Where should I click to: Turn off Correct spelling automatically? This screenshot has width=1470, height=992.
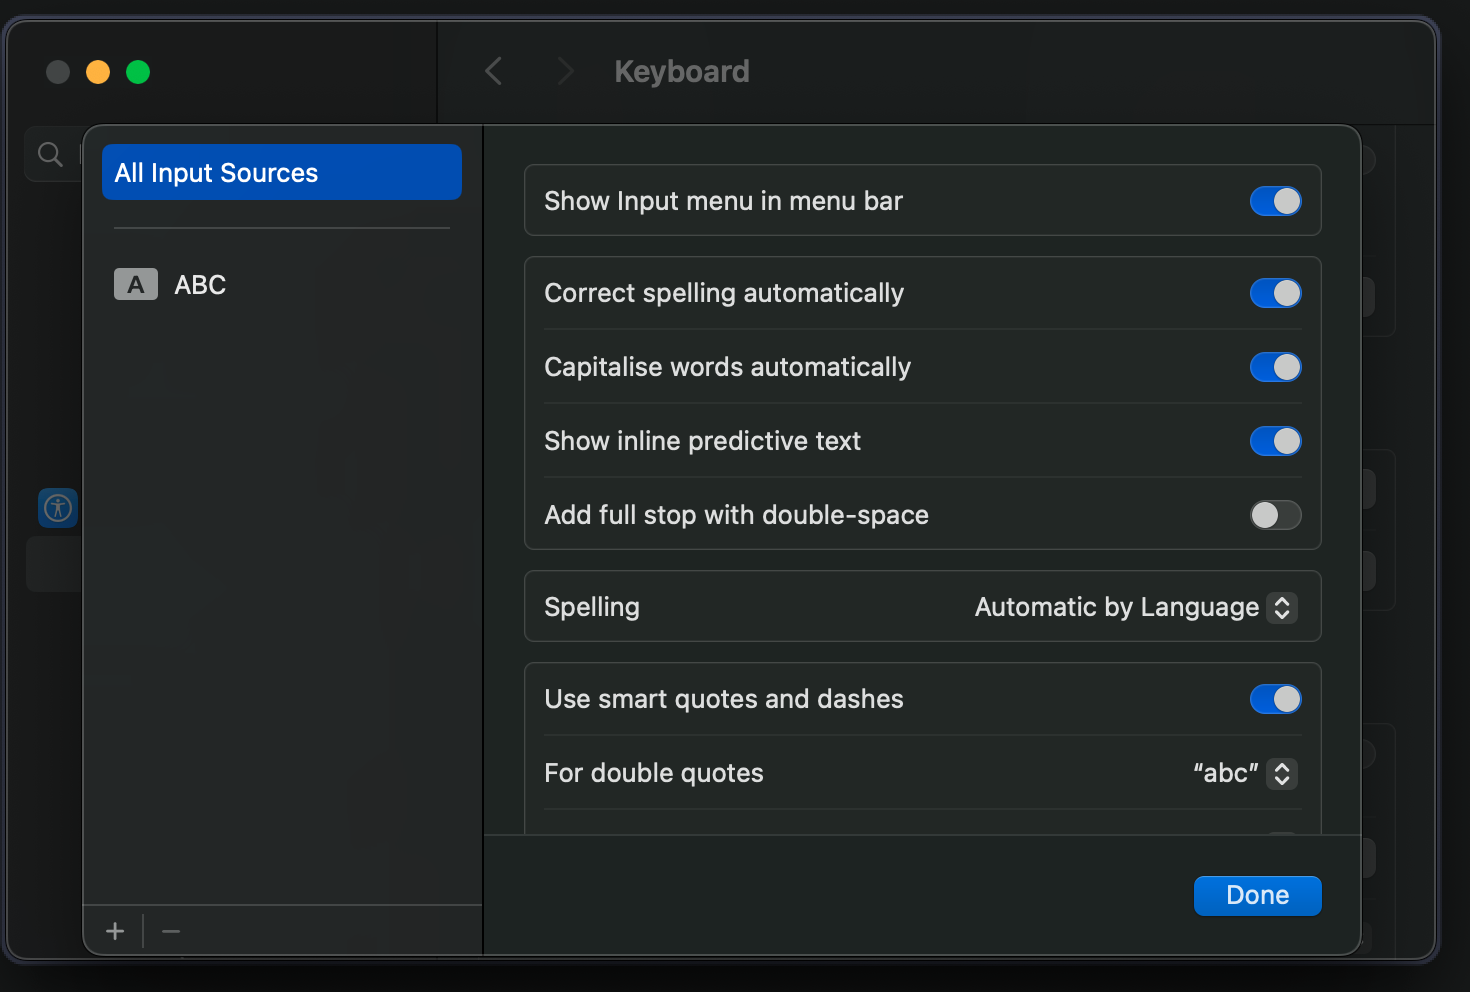(x=1275, y=293)
